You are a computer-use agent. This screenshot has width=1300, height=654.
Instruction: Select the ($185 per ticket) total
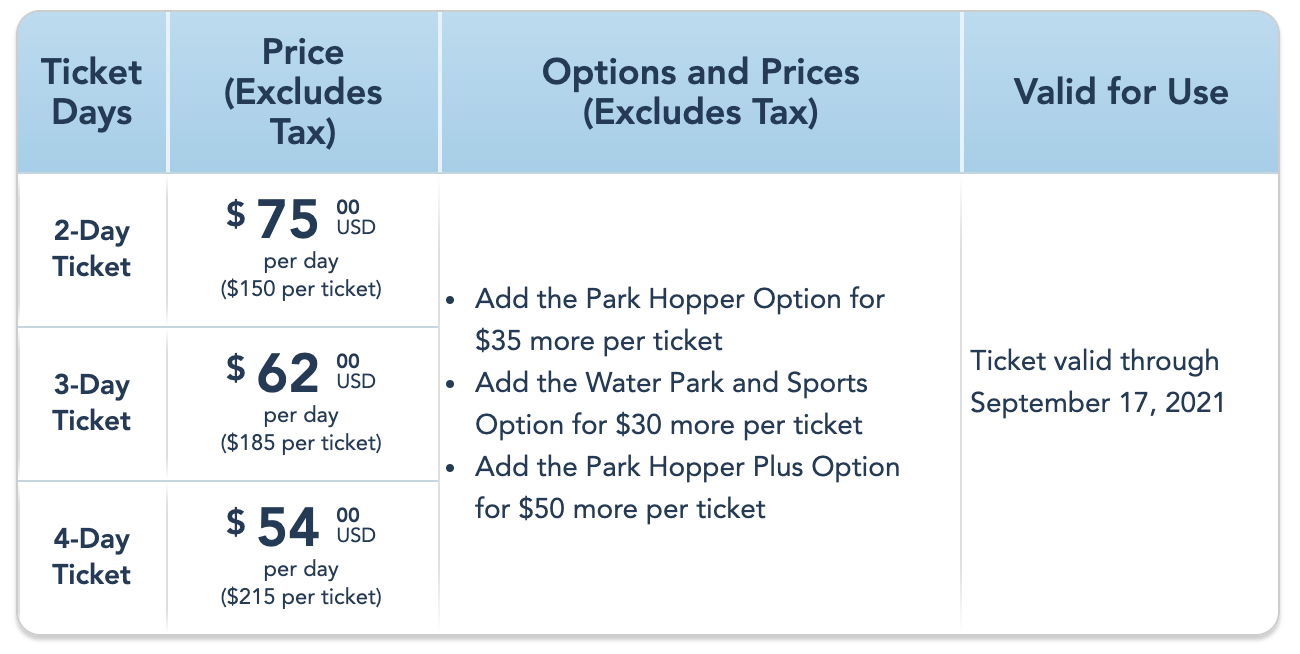[301, 443]
